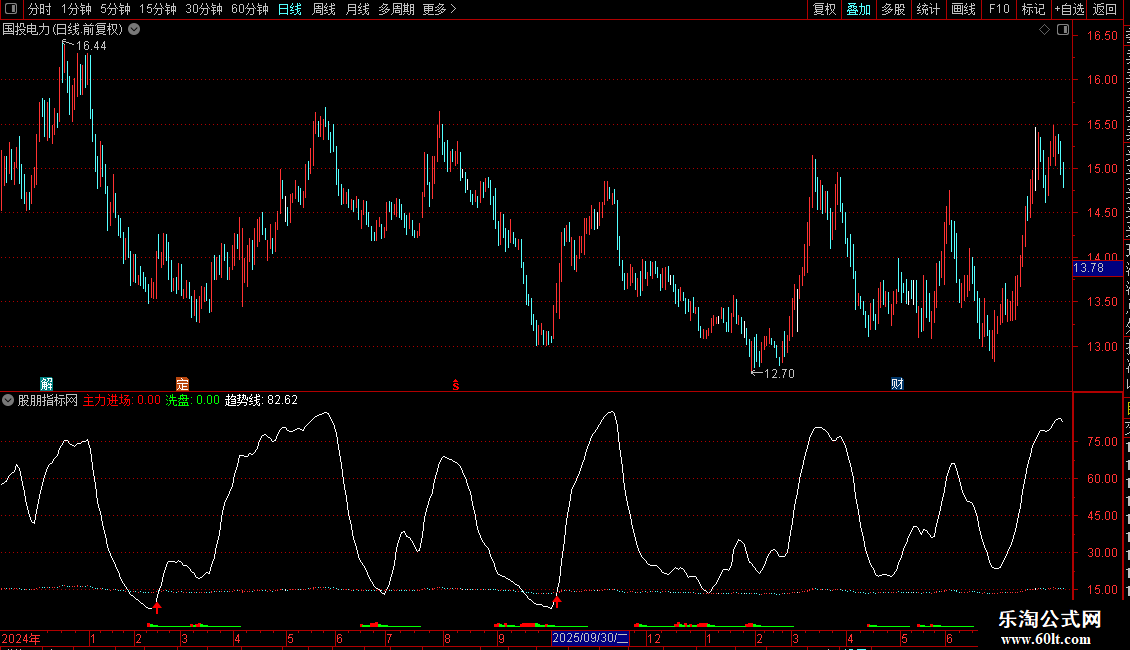Click the window split icon in chart corner
The height and width of the screenshot is (650, 1130).
(x=1062, y=30)
